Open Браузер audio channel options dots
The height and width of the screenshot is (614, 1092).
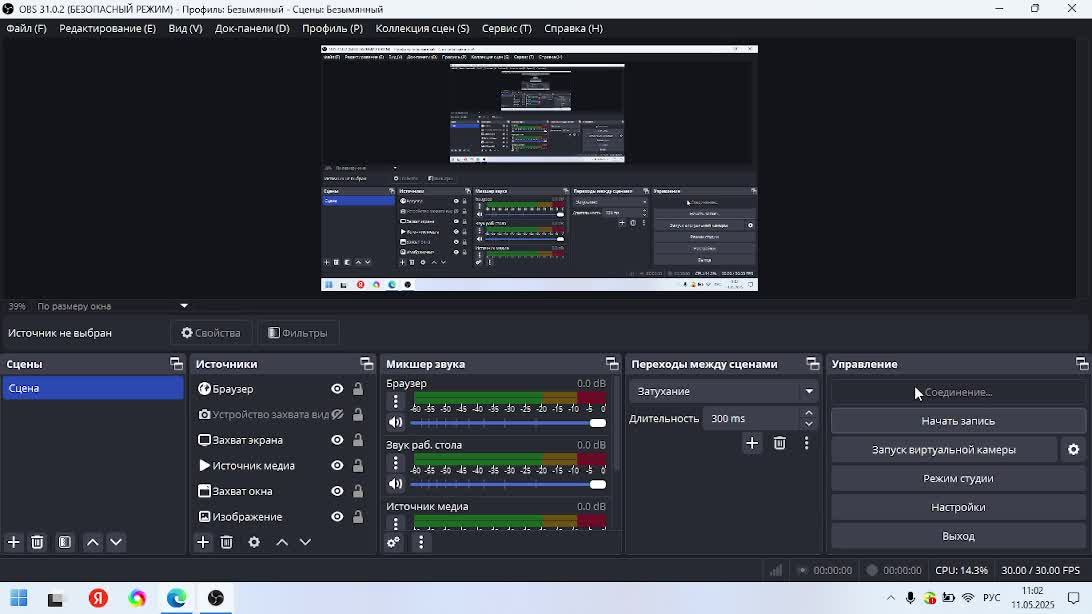click(396, 402)
